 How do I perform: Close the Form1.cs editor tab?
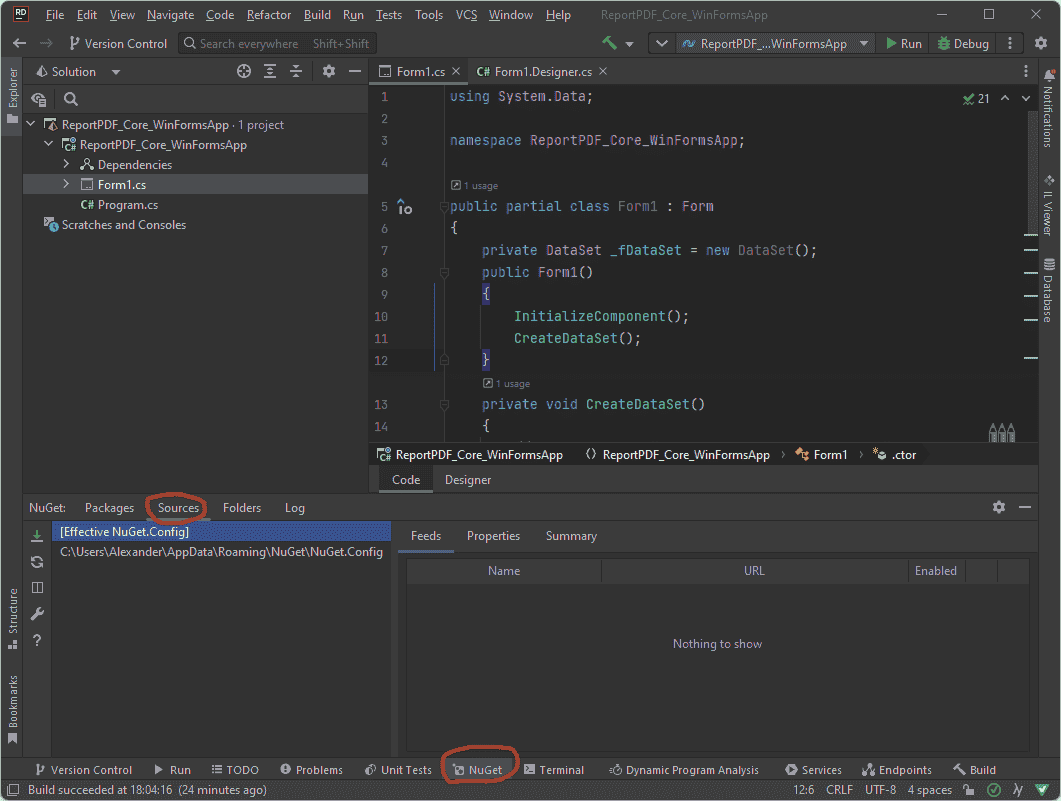(456, 71)
